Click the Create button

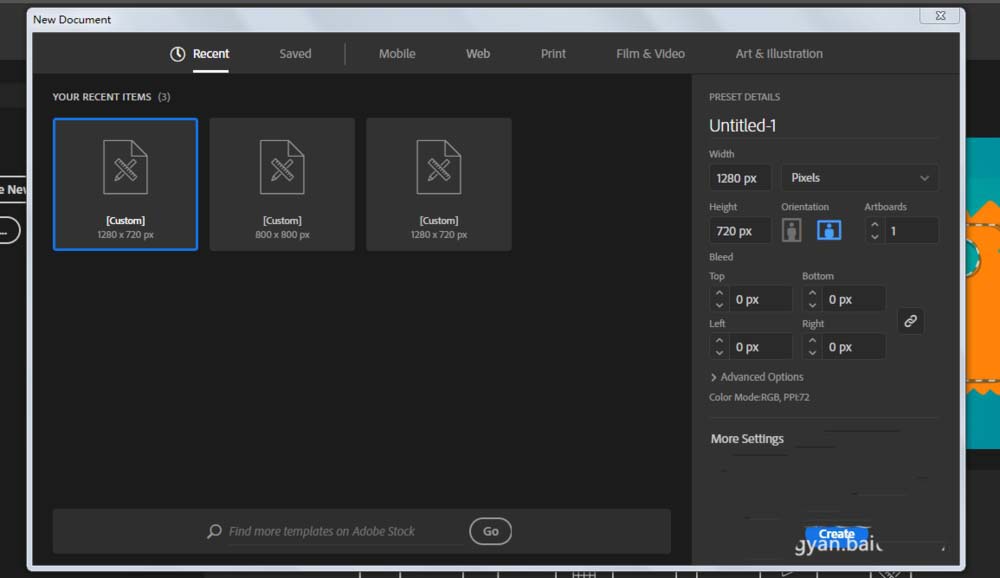point(836,534)
